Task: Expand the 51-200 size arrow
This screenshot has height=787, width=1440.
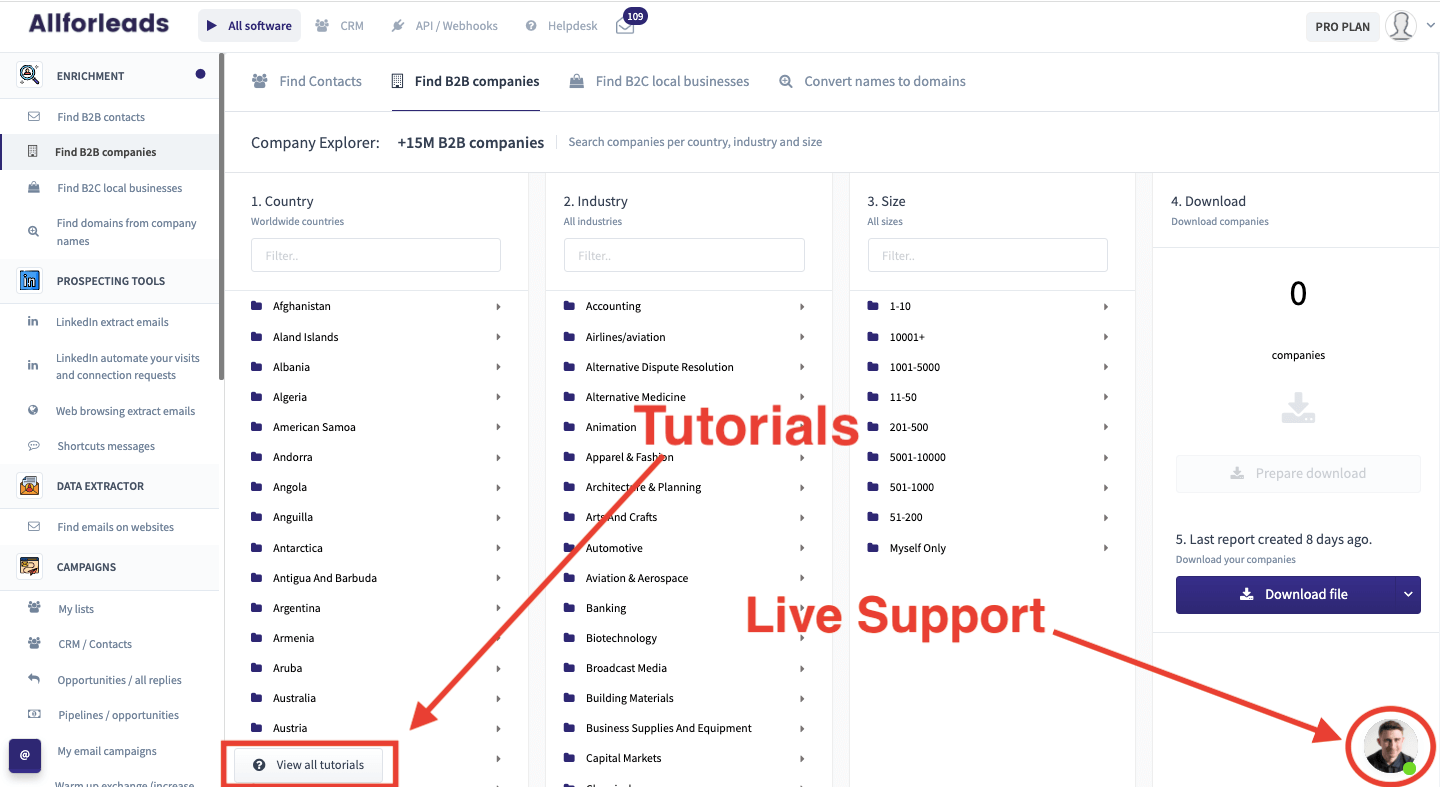Action: (x=1106, y=518)
